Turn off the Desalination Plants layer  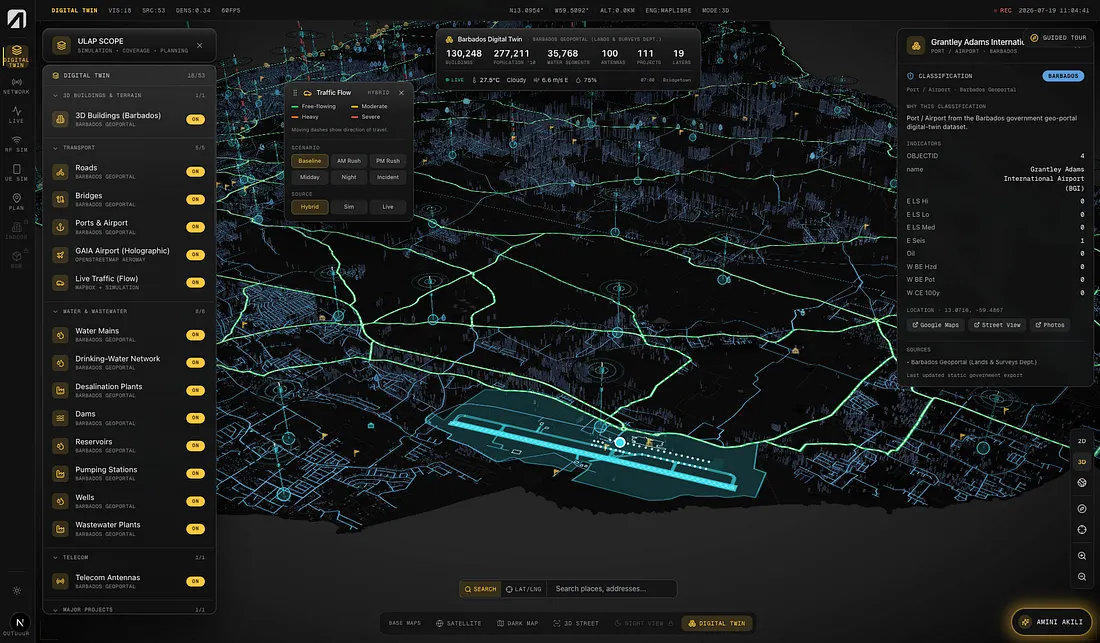(195, 391)
